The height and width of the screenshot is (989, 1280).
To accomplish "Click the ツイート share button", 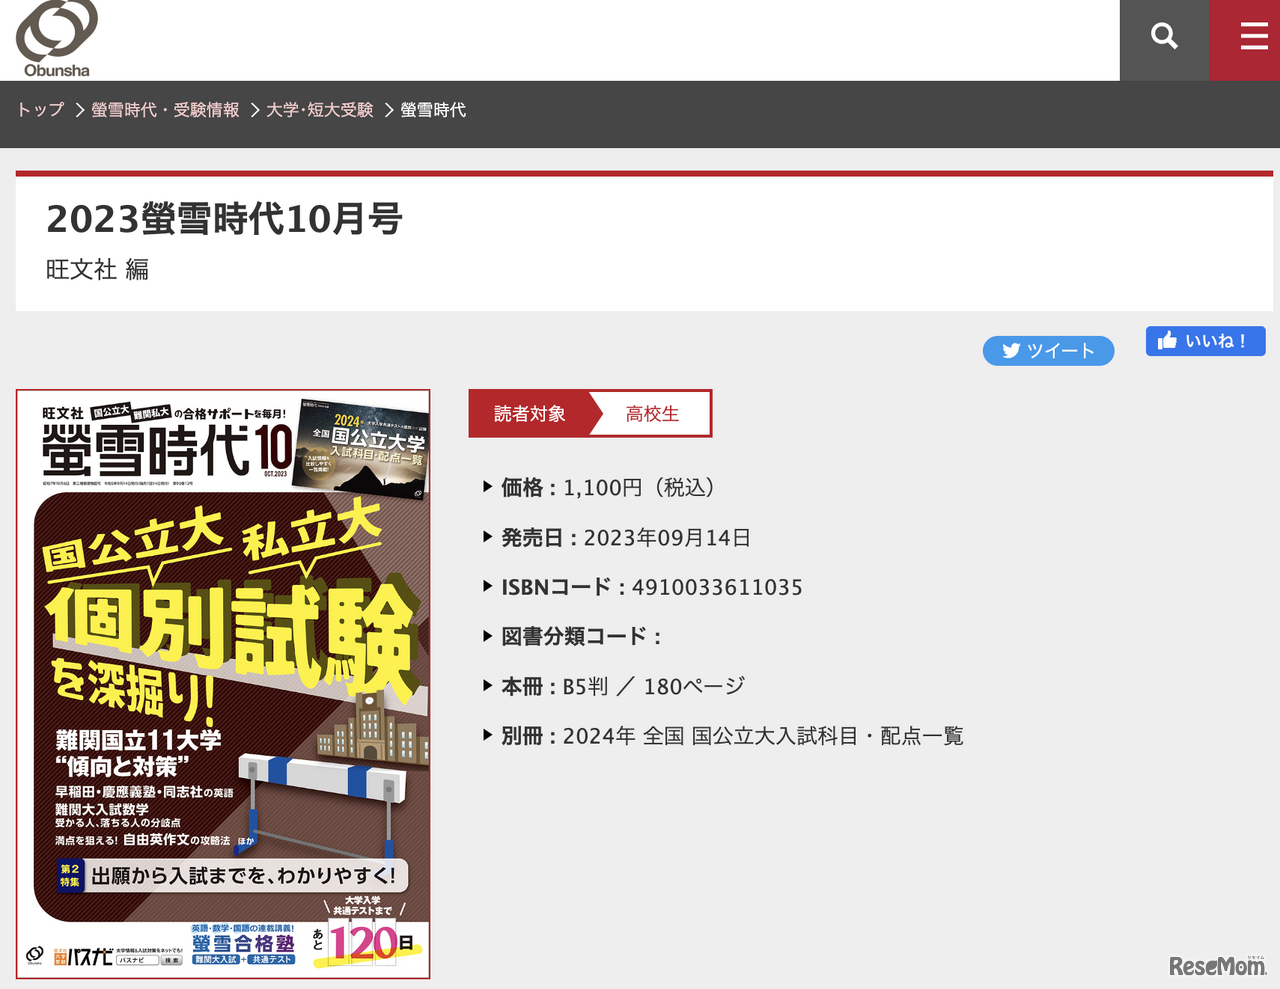I will click(x=1048, y=350).
